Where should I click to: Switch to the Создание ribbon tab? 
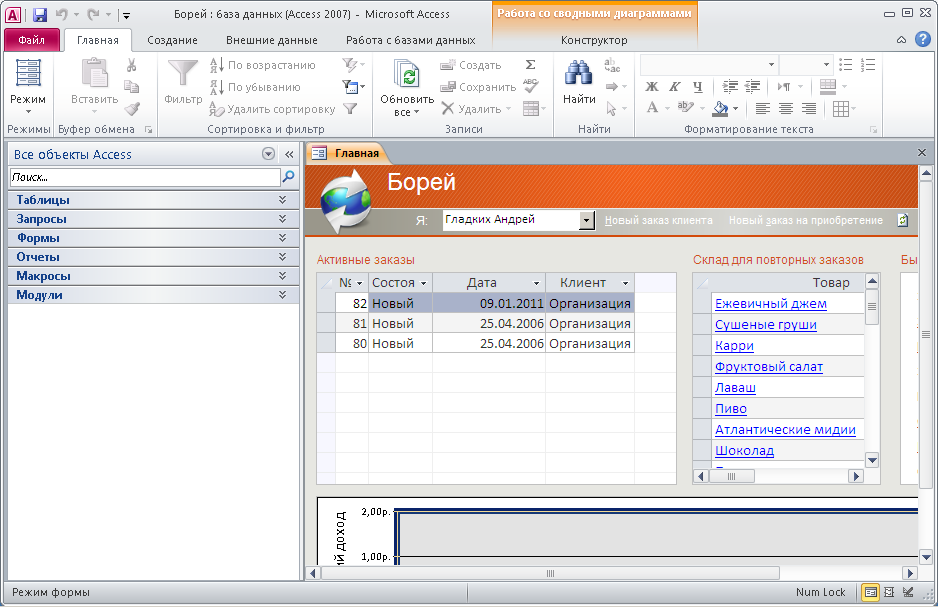pos(172,40)
